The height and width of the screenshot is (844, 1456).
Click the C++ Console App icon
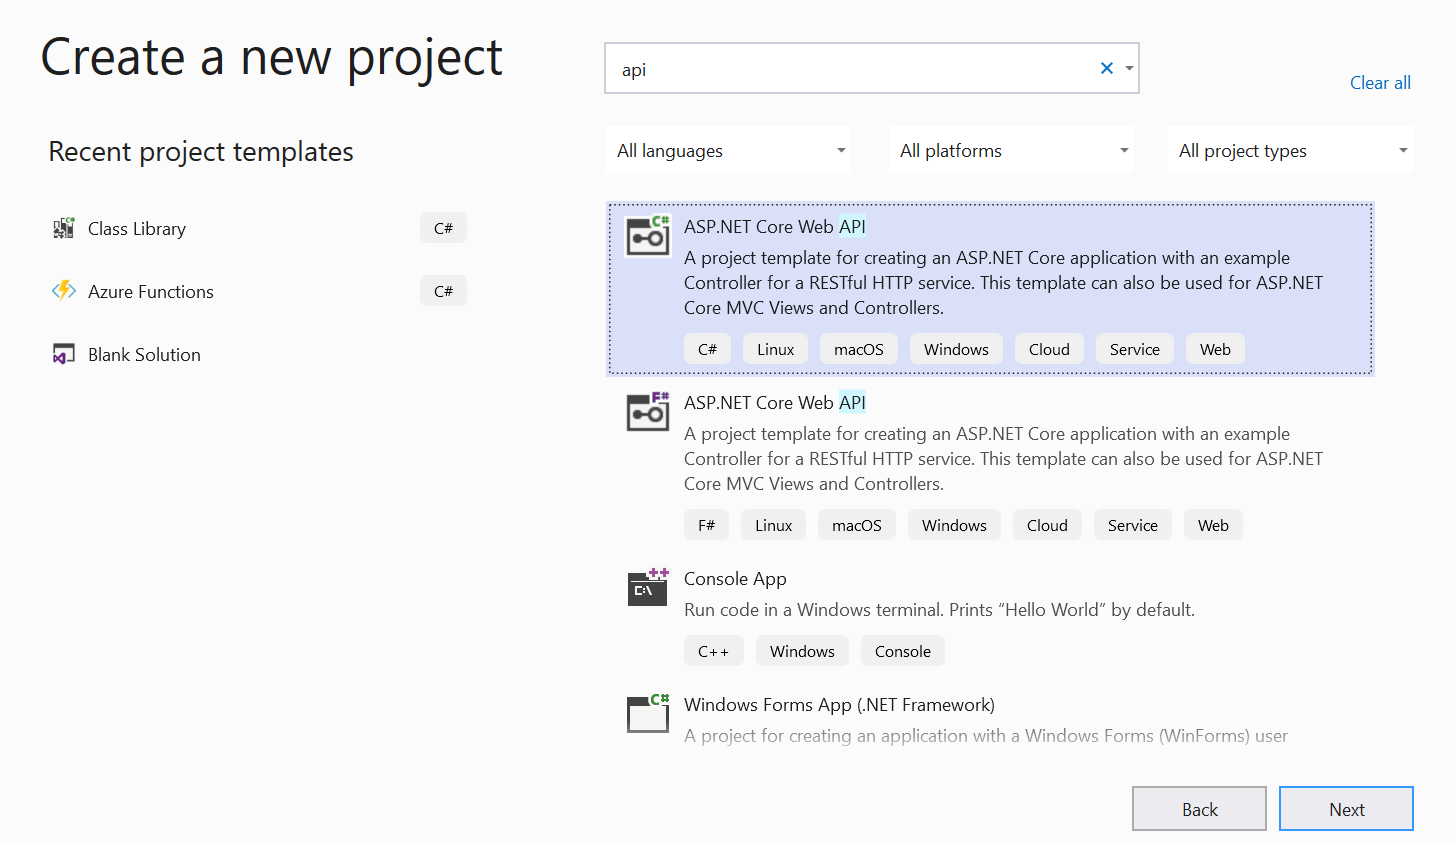tap(648, 587)
